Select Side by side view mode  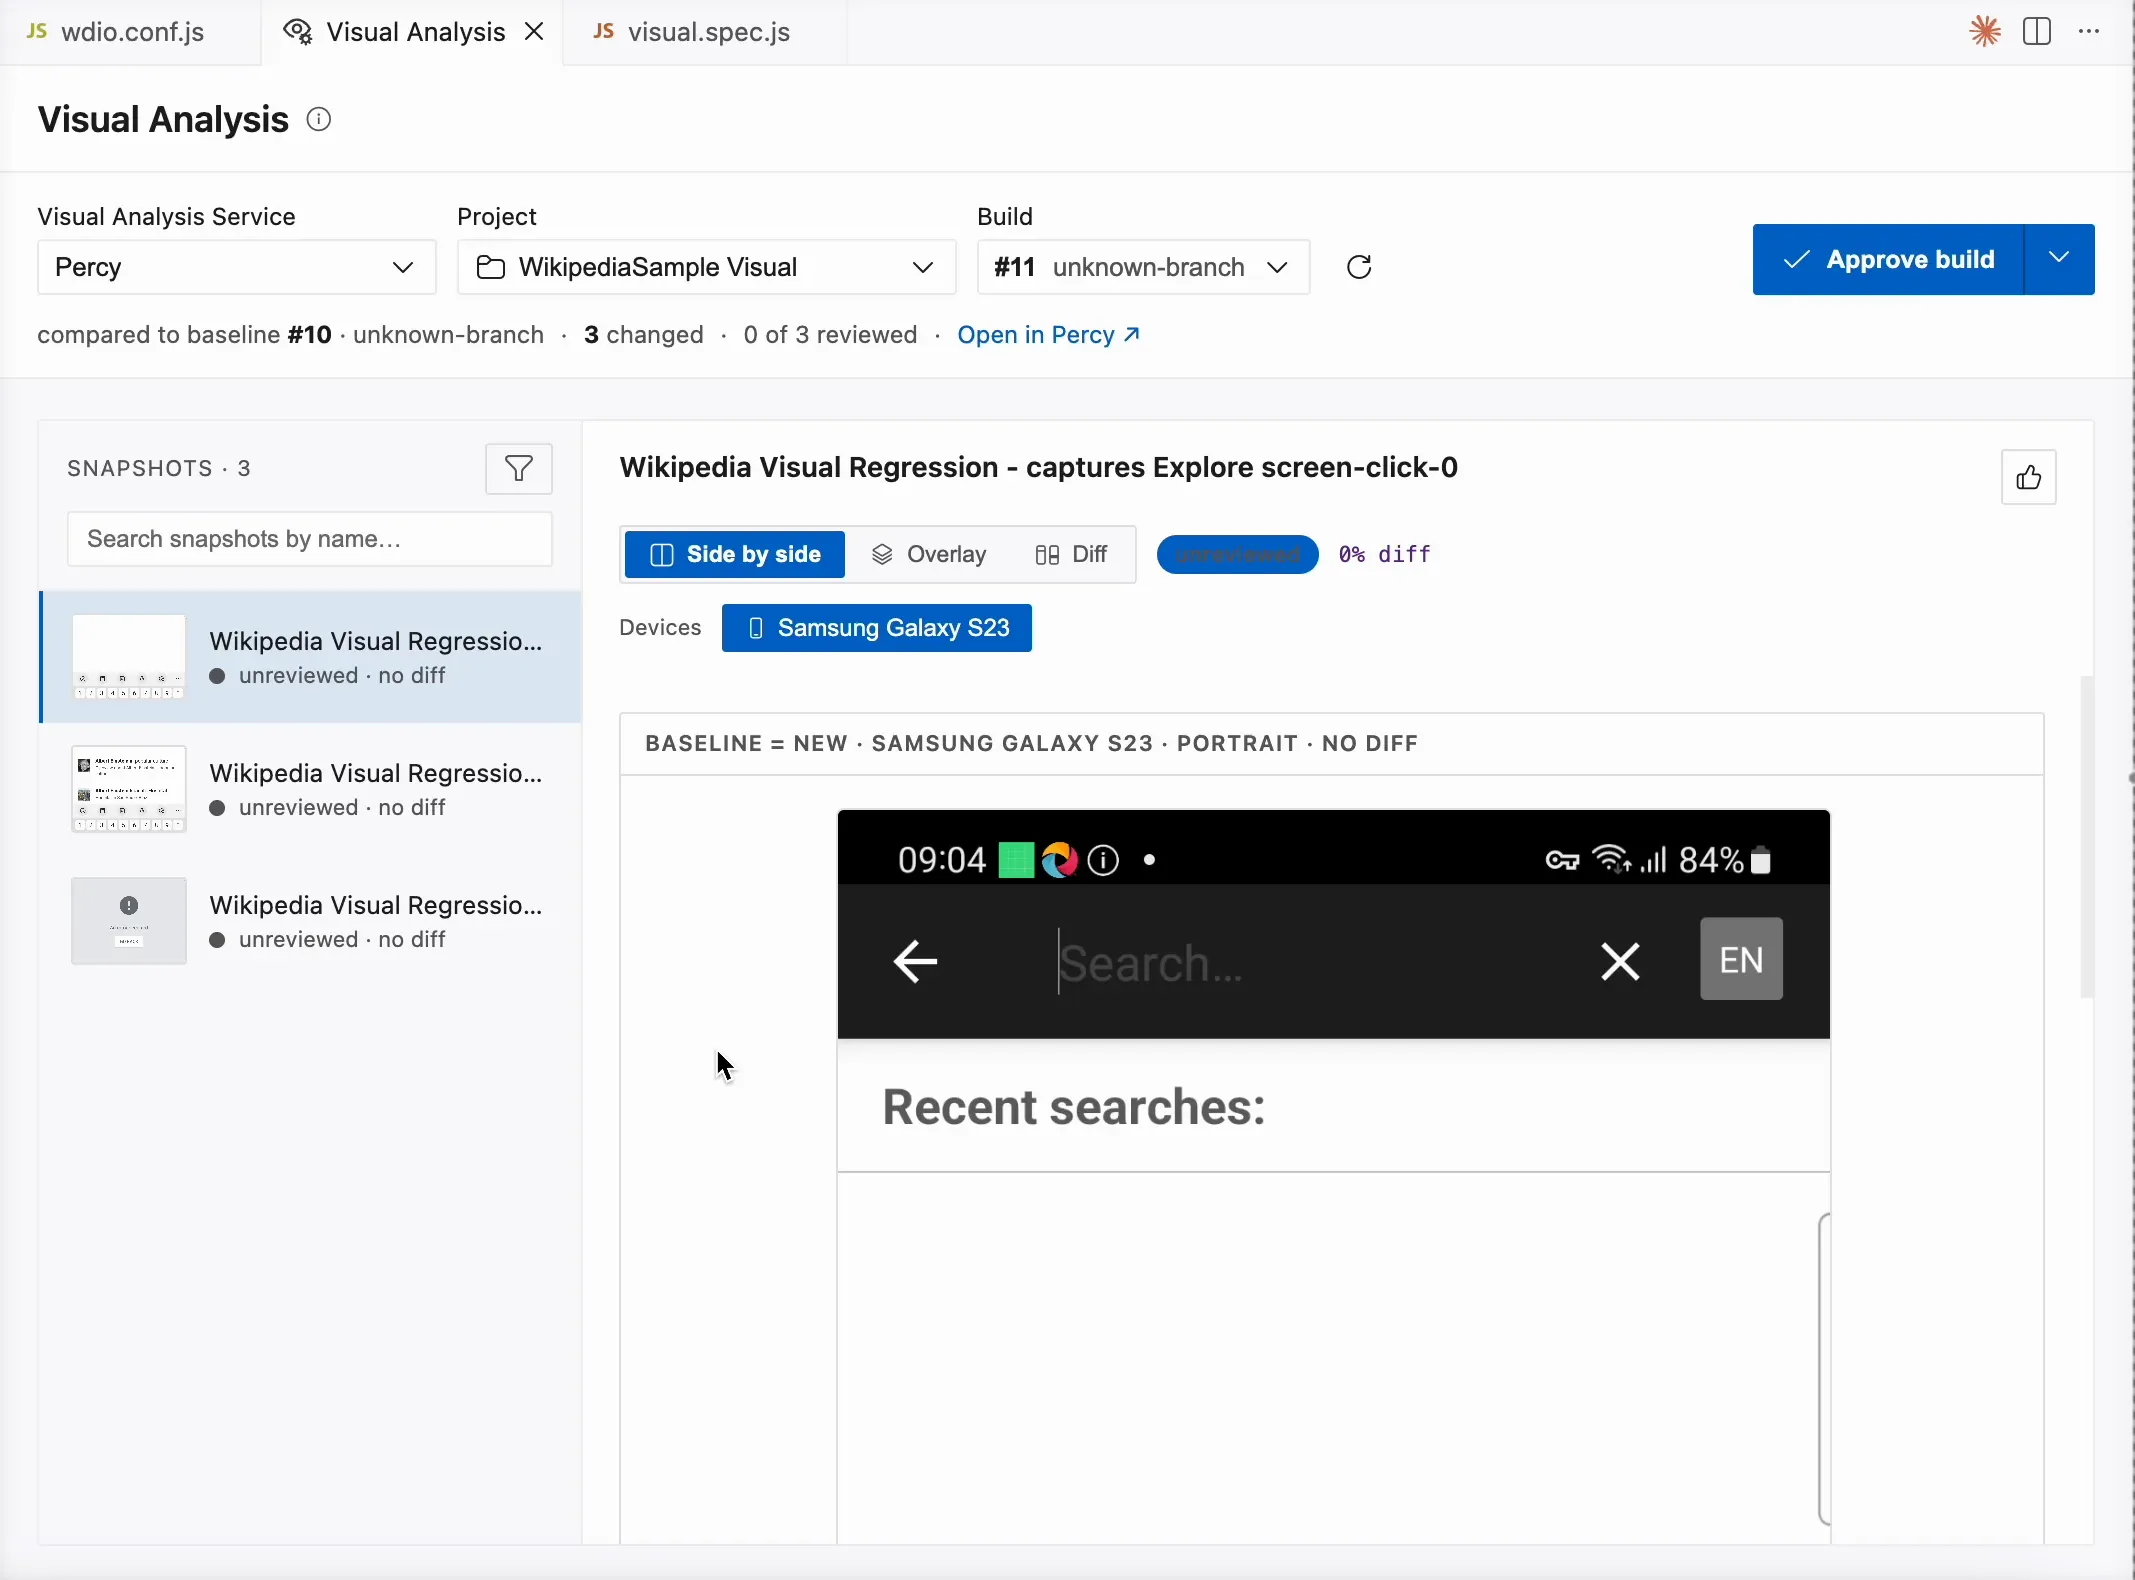(735, 554)
